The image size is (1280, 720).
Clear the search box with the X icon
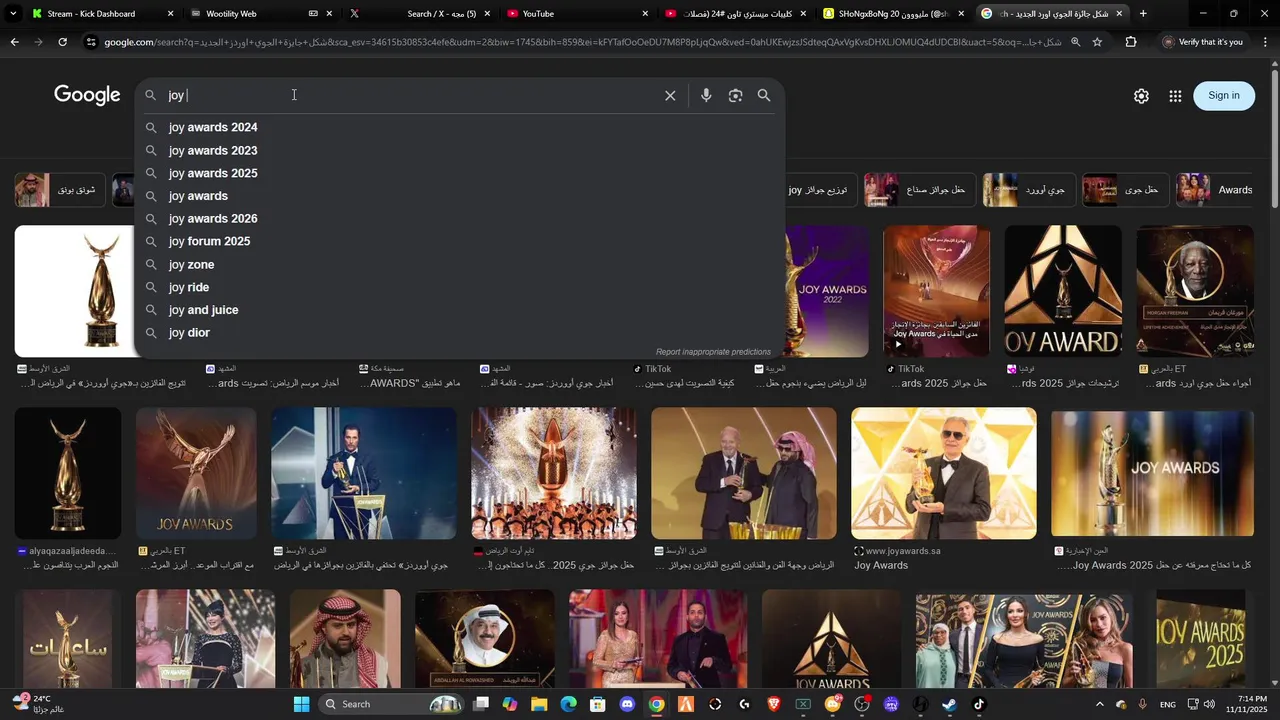coord(670,96)
